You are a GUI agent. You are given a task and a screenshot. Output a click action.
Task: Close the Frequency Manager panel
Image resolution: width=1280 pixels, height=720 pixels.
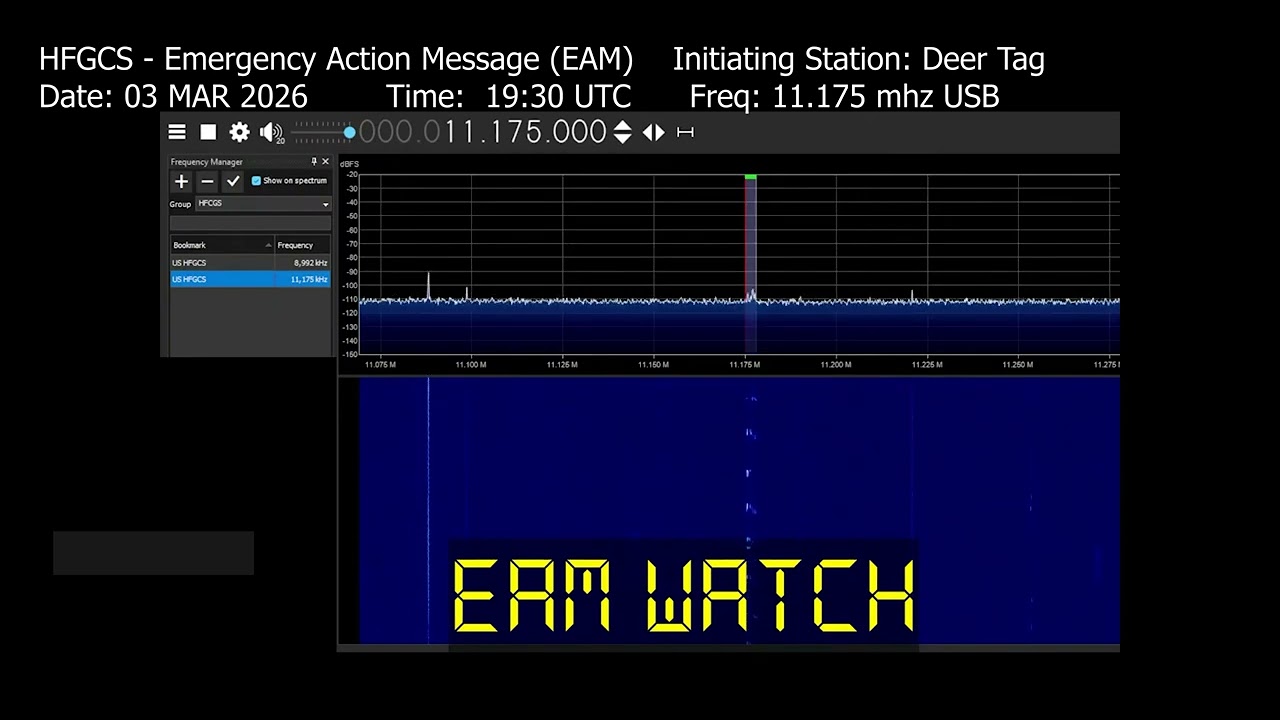coord(325,161)
